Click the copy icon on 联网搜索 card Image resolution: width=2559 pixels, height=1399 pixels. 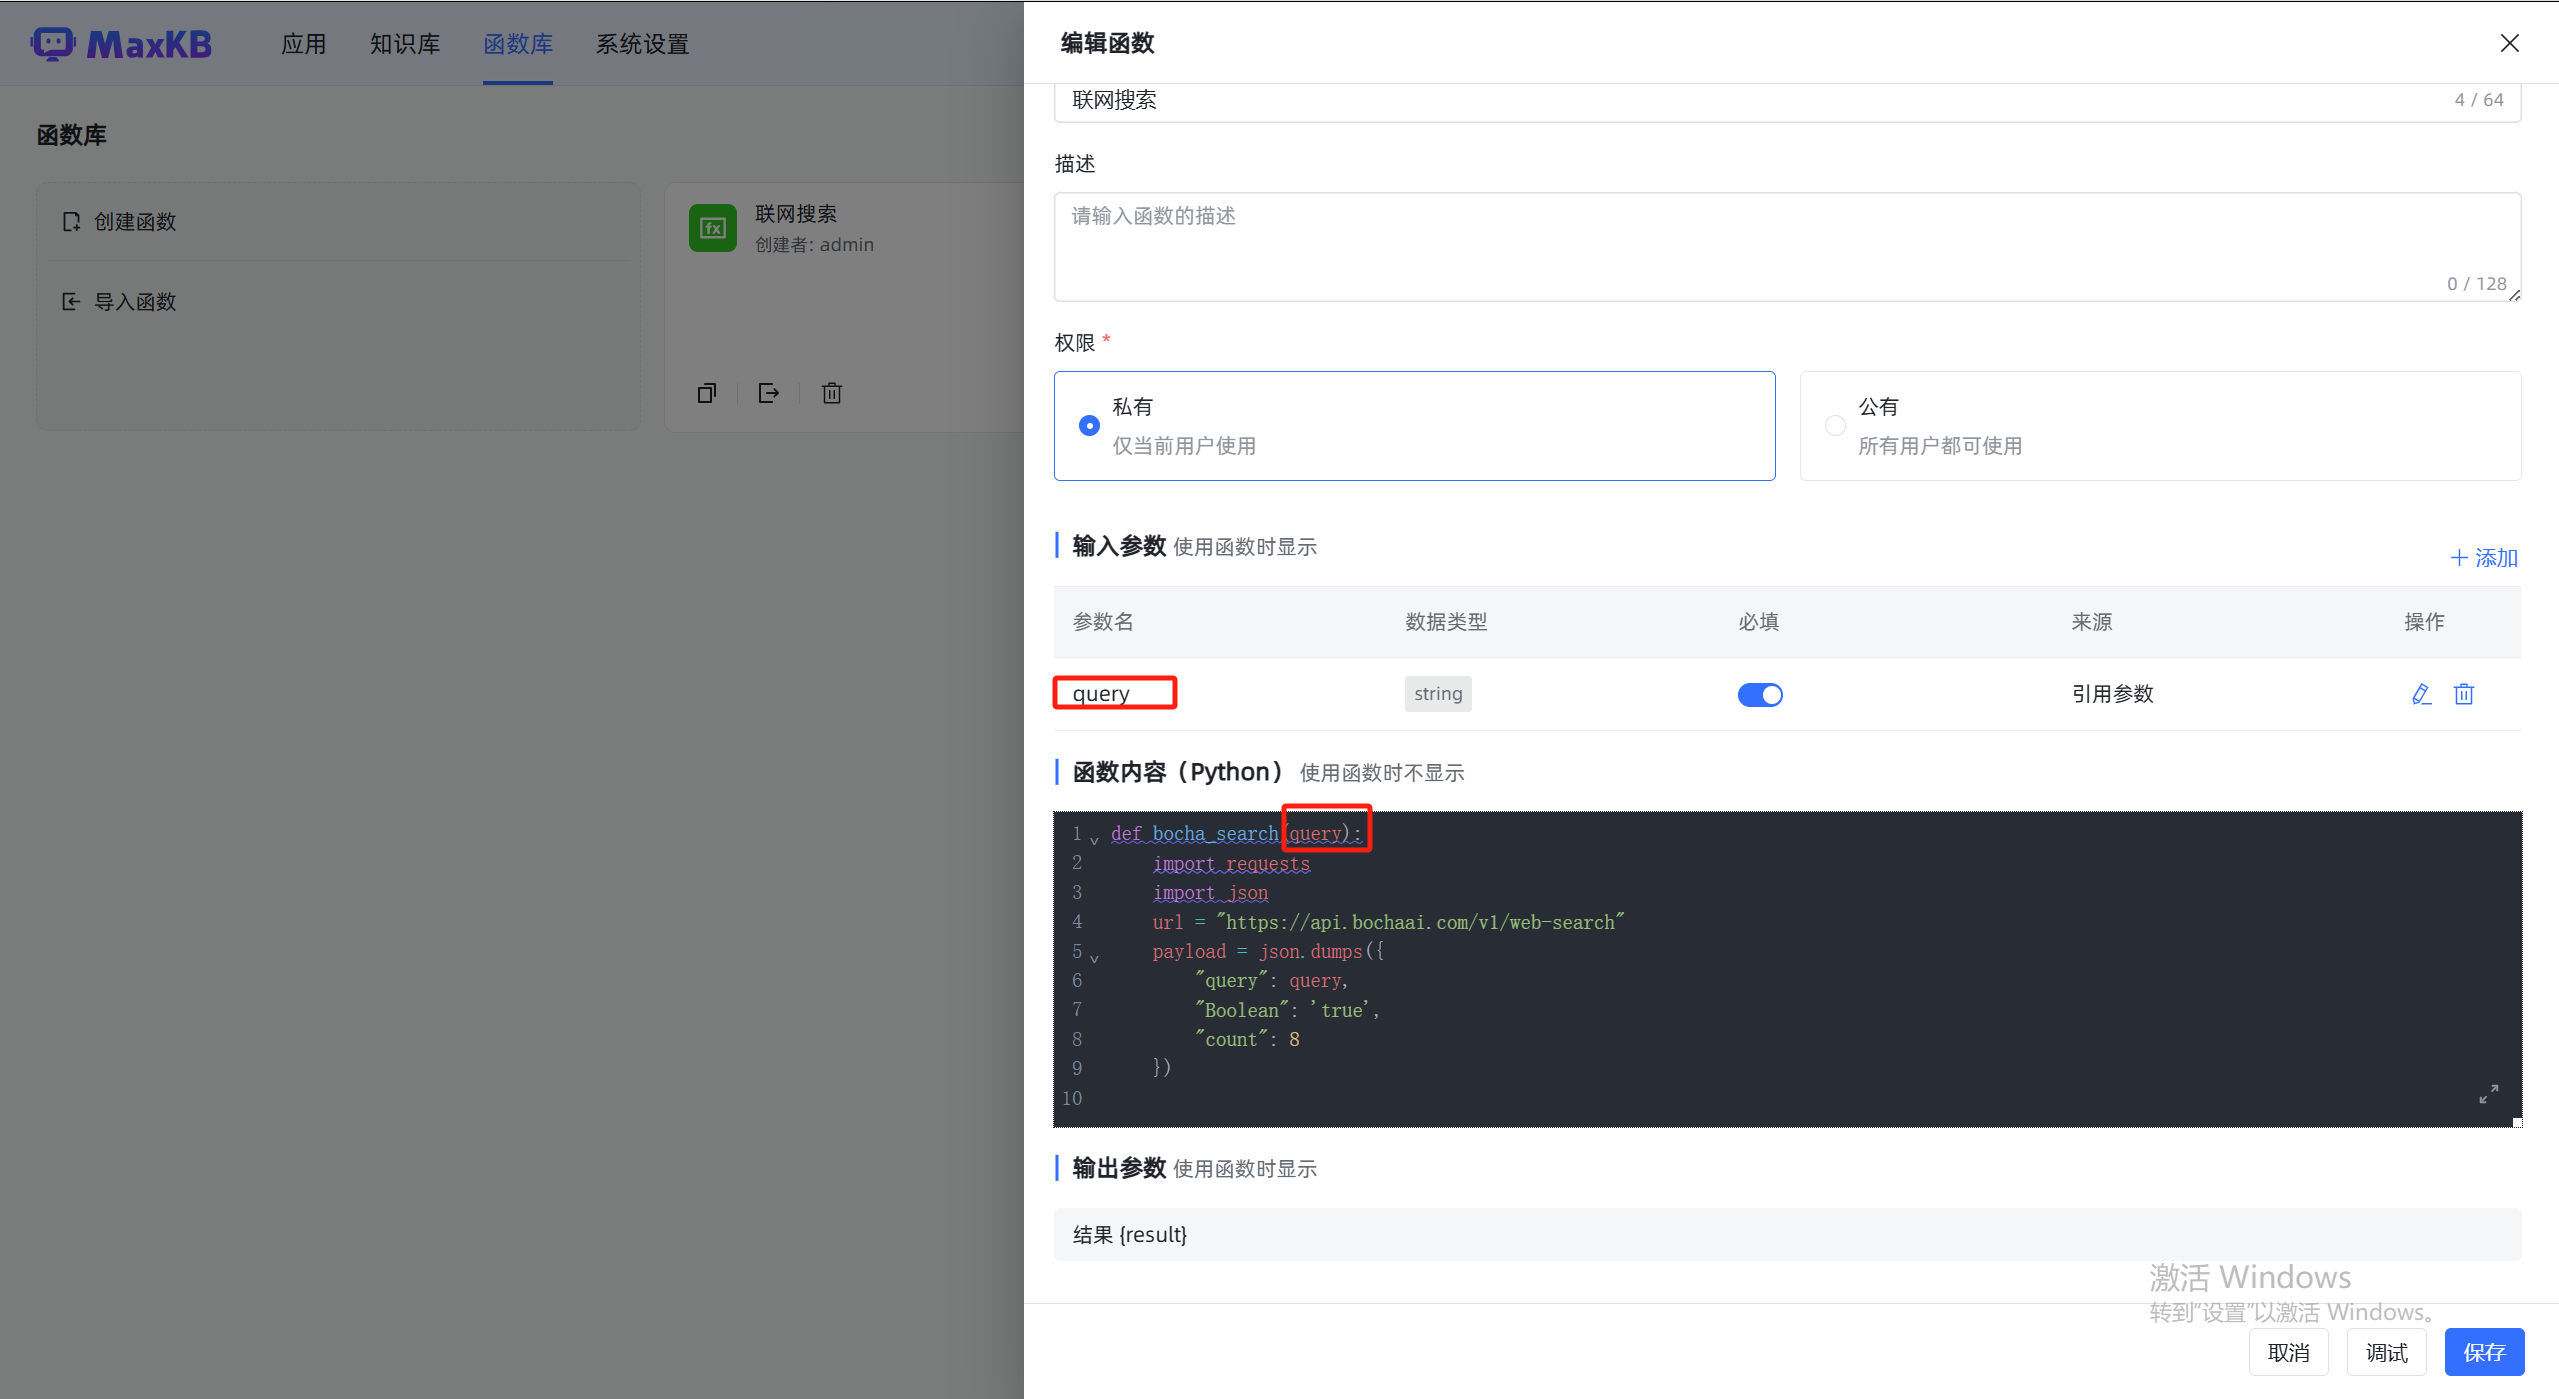(707, 393)
